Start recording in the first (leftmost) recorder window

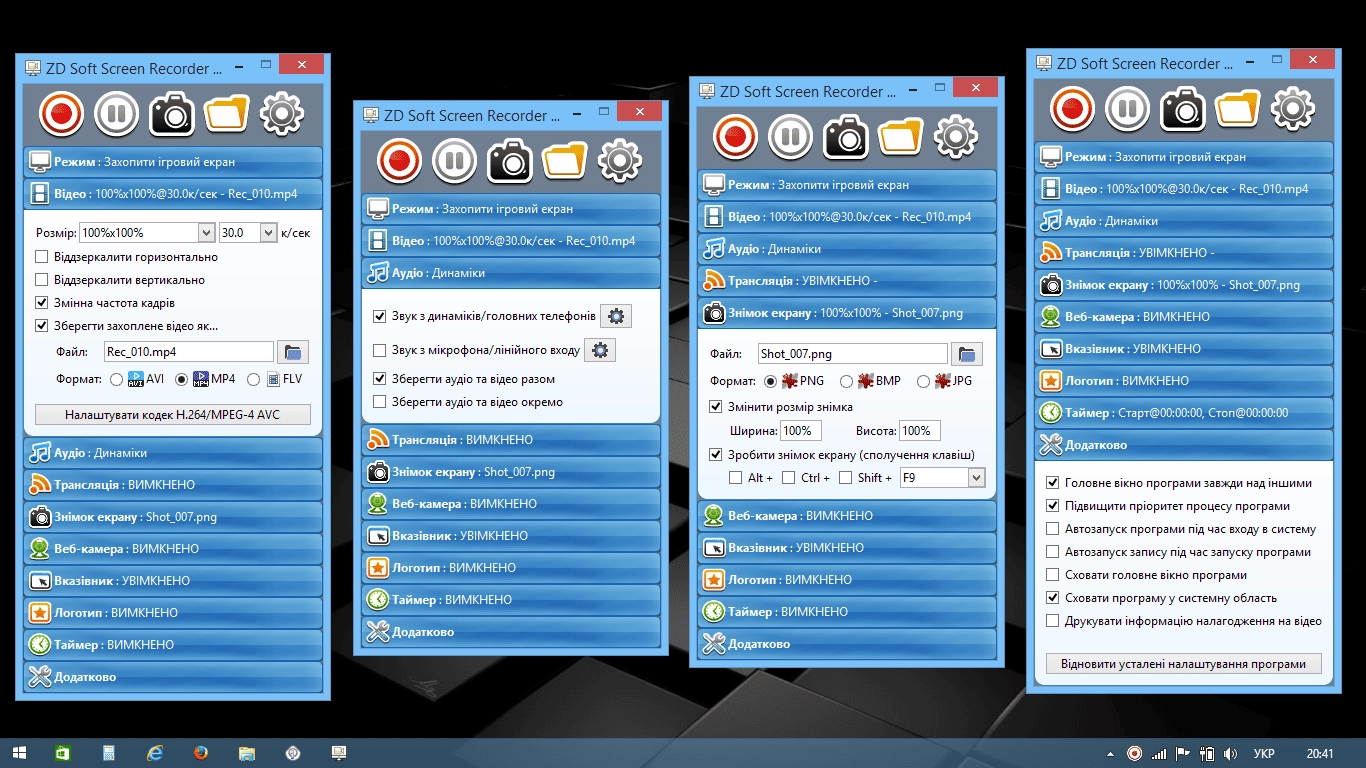(x=61, y=114)
